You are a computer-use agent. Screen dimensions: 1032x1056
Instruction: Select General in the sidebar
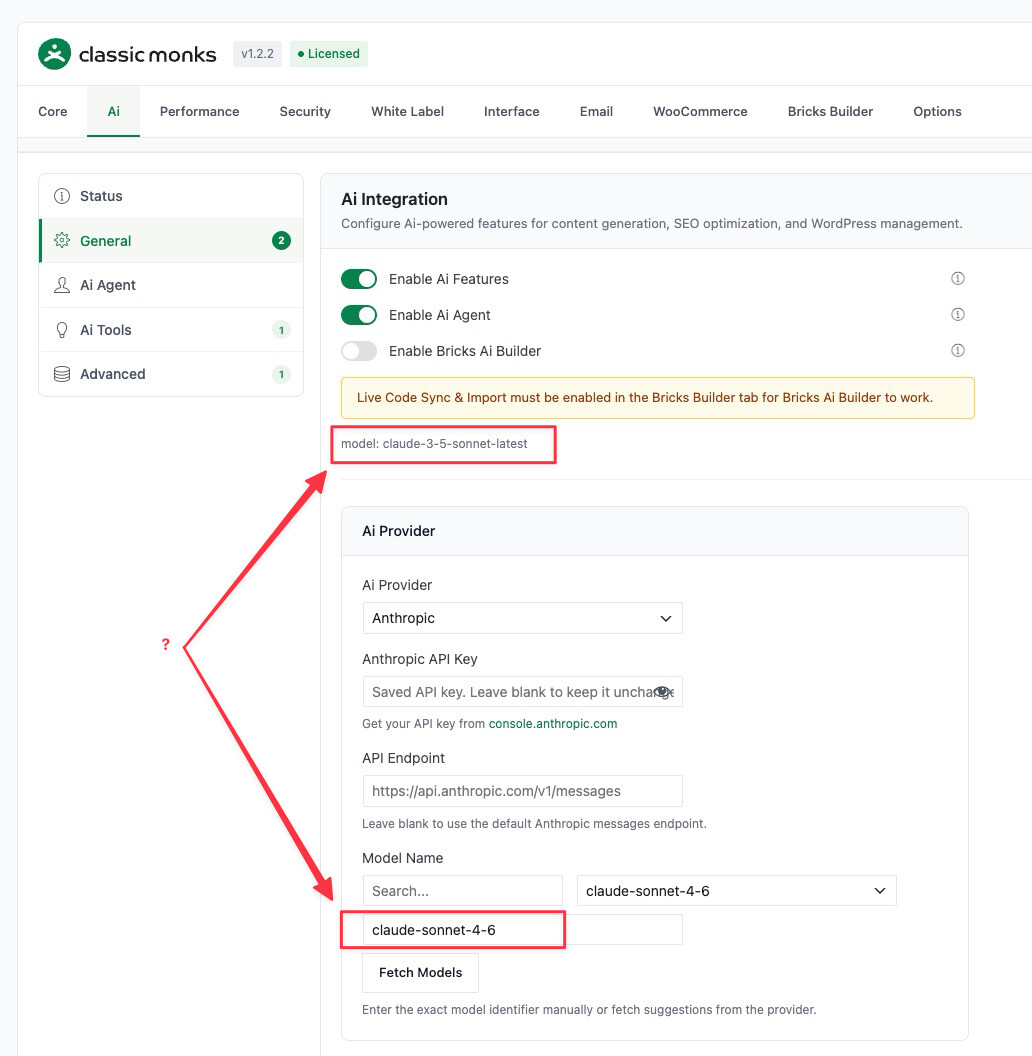point(171,240)
